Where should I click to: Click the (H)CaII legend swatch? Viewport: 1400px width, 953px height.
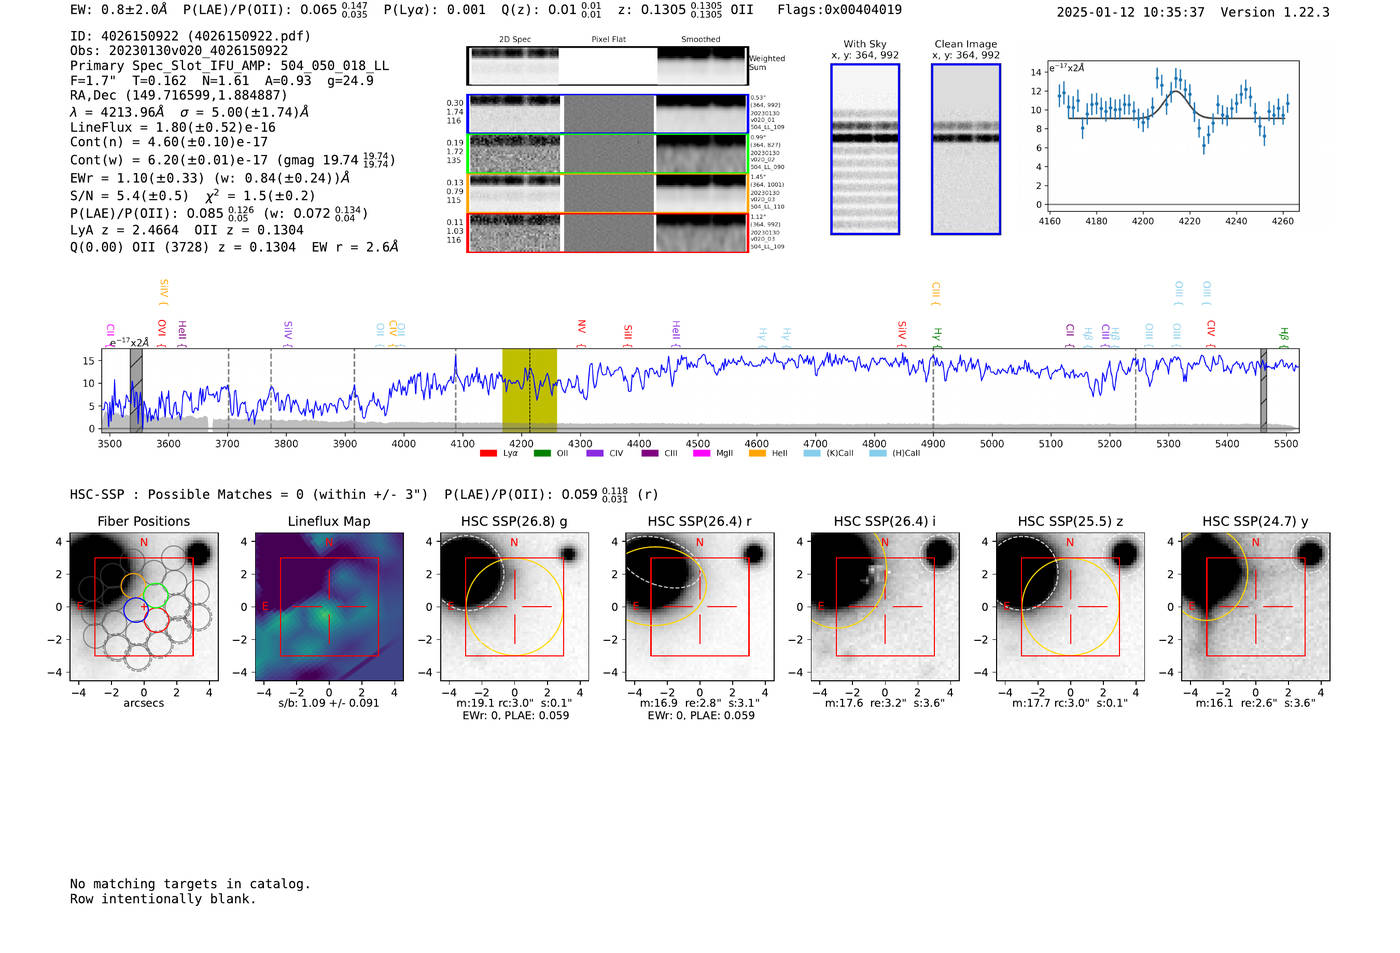coord(878,453)
